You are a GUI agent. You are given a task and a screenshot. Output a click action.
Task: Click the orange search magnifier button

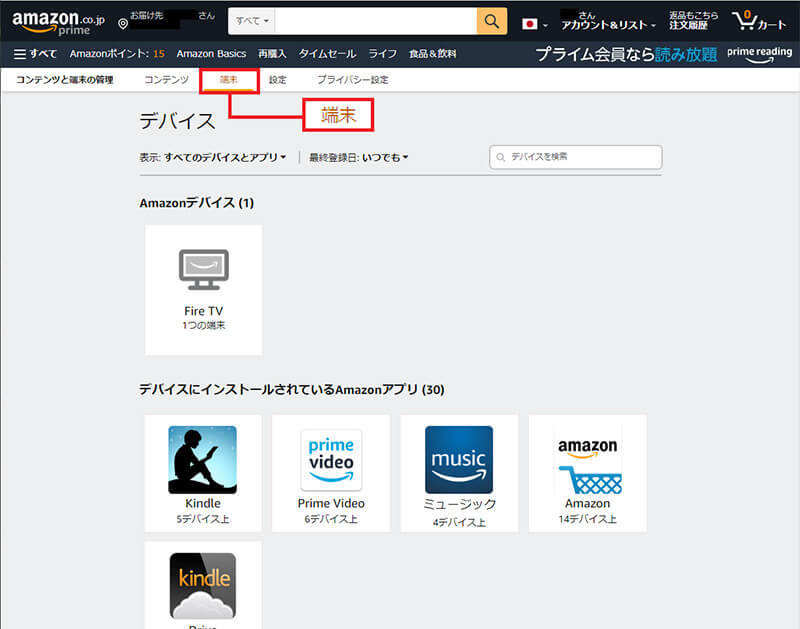[491, 21]
